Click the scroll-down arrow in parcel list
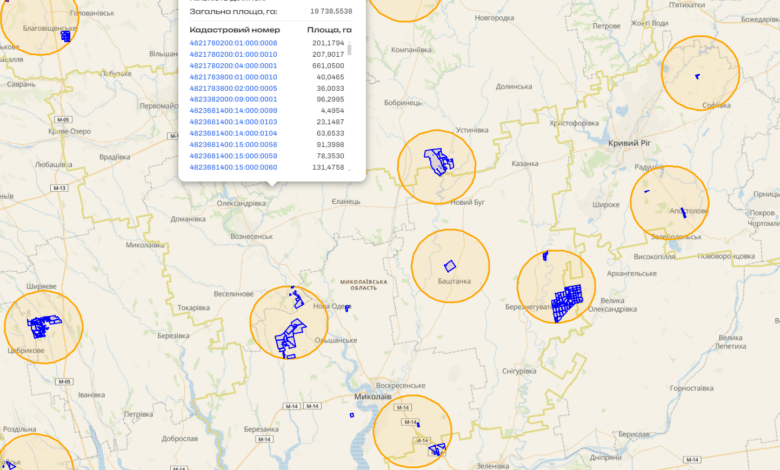This screenshot has height=470, width=780. point(349,168)
